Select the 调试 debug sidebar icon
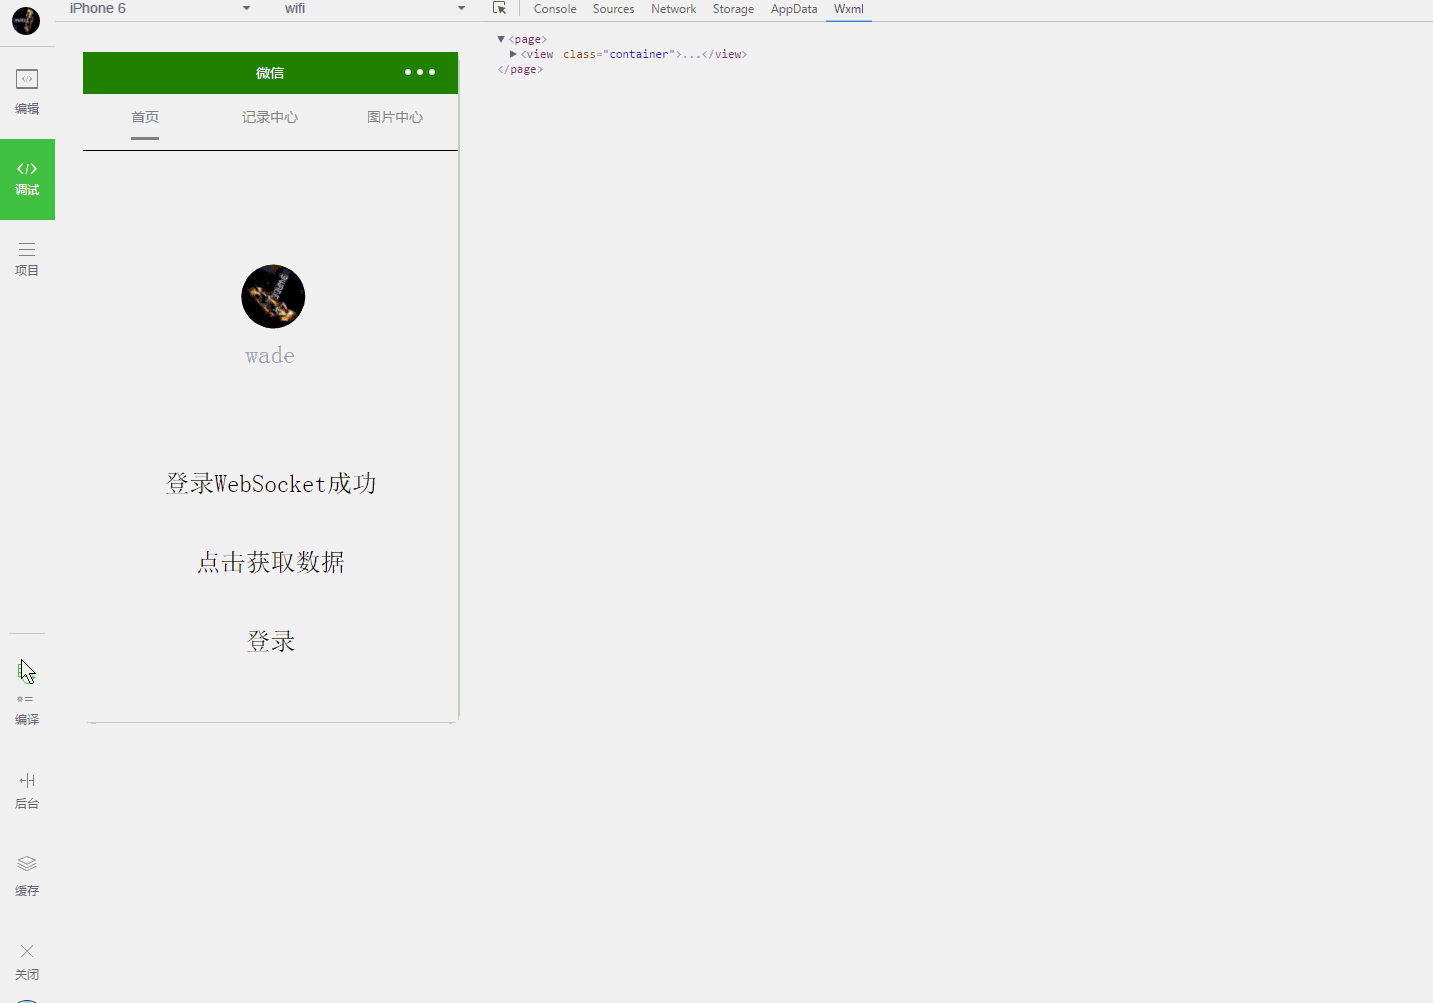 click(x=27, y=178)
